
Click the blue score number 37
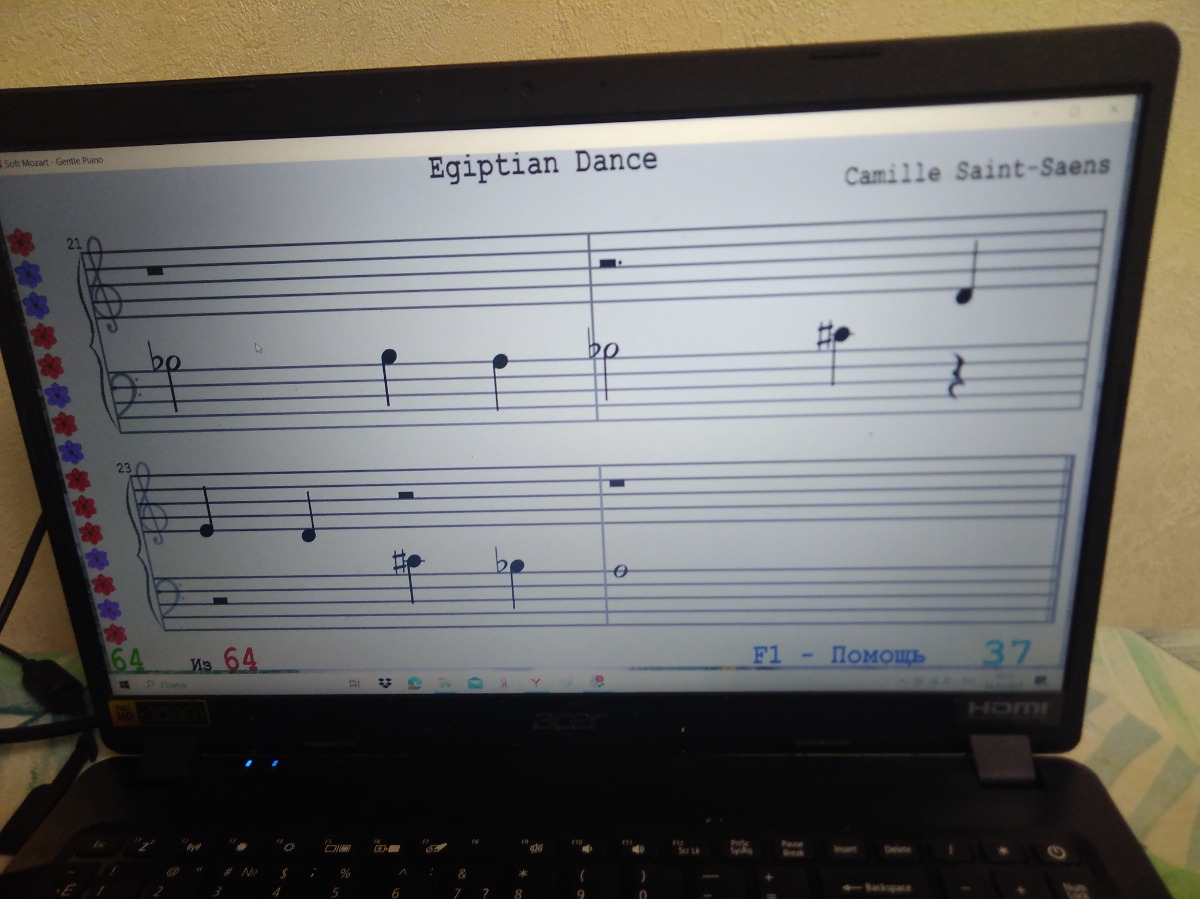pyautogui.click(x=1006, y=653)
